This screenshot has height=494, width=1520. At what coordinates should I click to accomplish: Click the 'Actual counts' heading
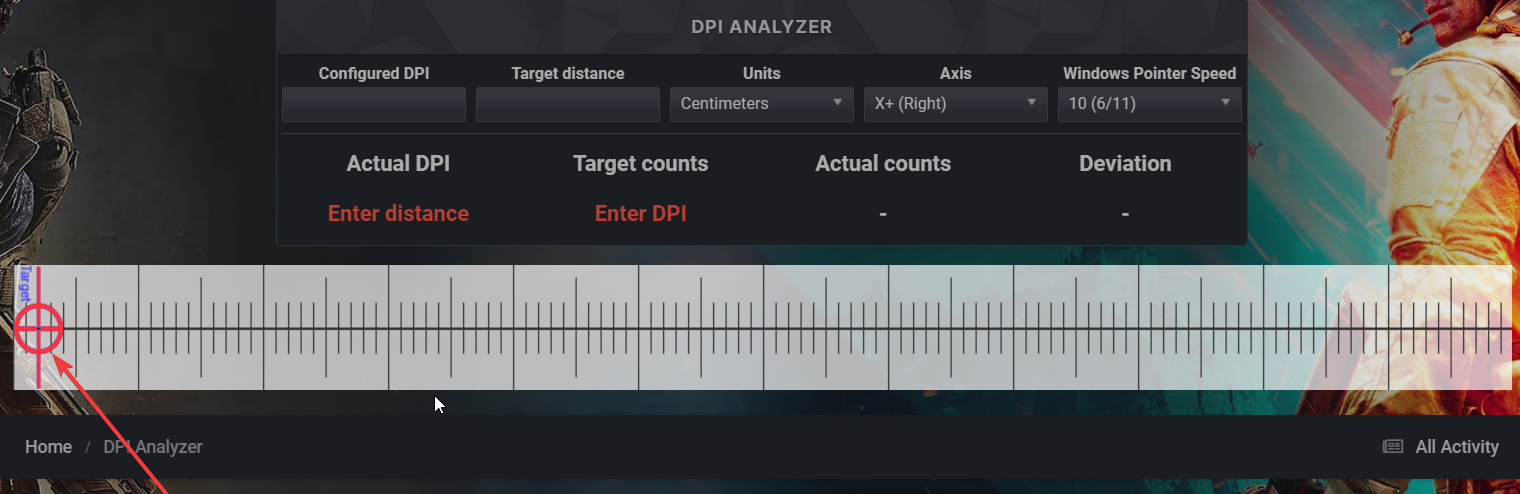pos(883,164)
